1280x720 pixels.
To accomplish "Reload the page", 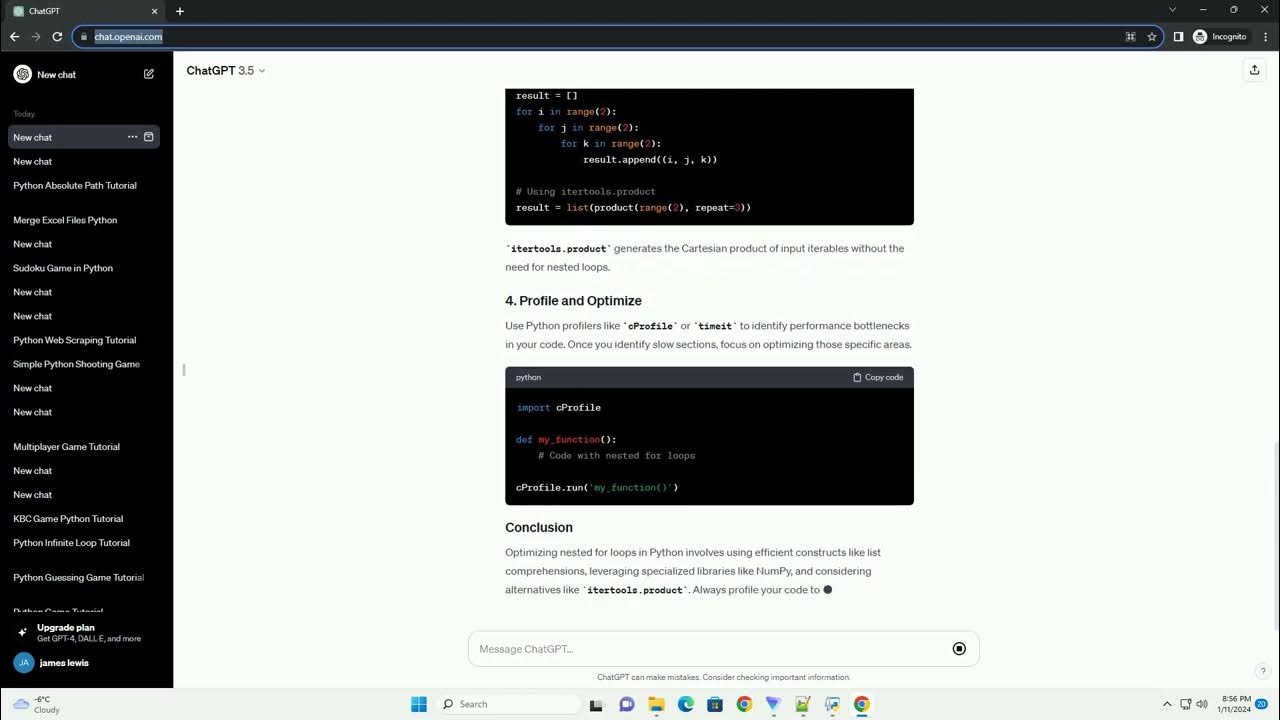I will click(57, 37).
